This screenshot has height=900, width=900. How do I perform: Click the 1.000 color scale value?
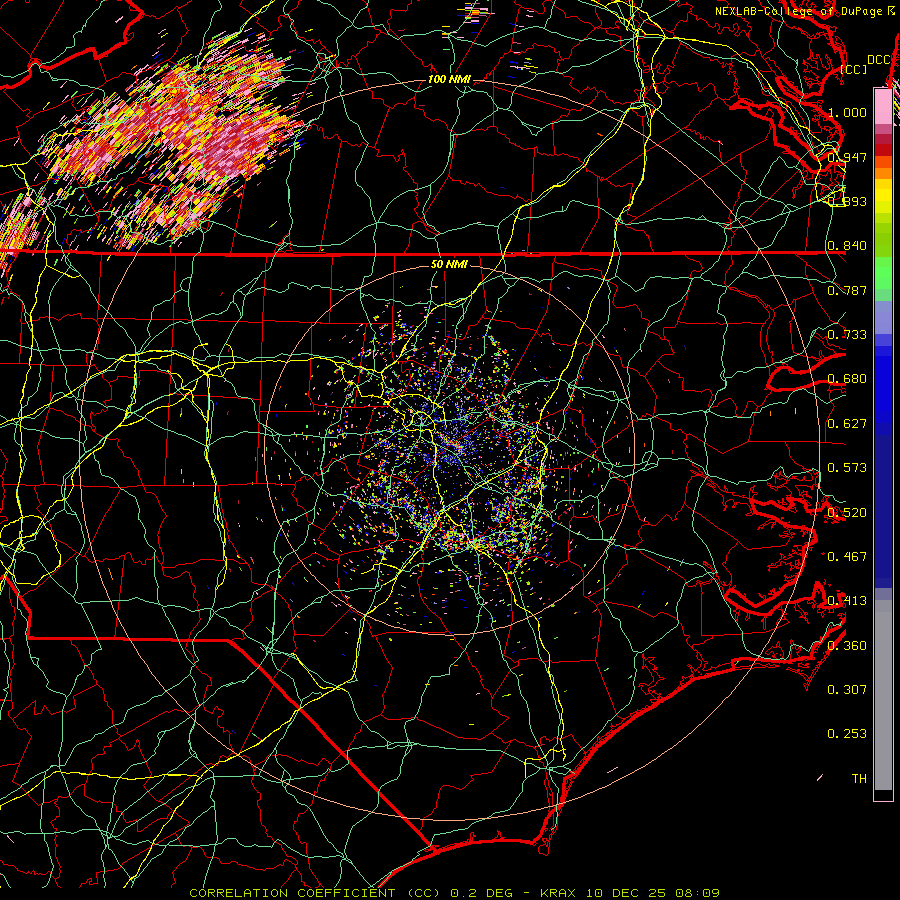click(x=847, y=112)
